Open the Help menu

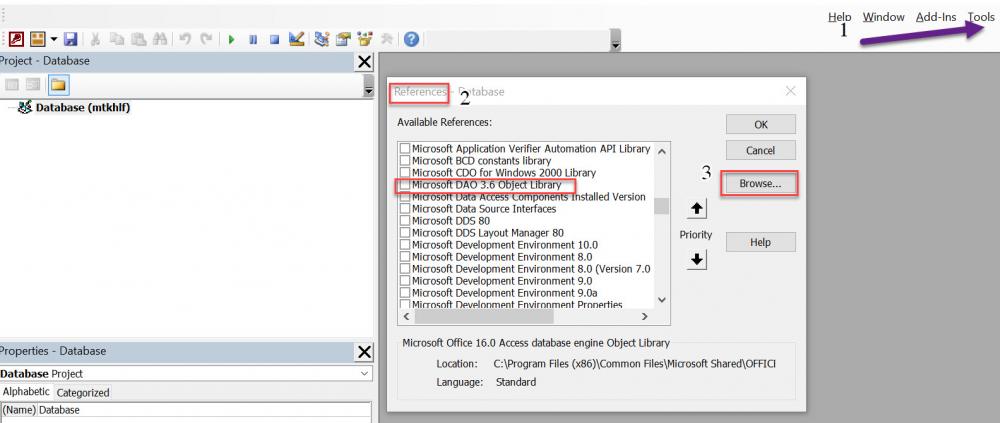click(839, 17)
